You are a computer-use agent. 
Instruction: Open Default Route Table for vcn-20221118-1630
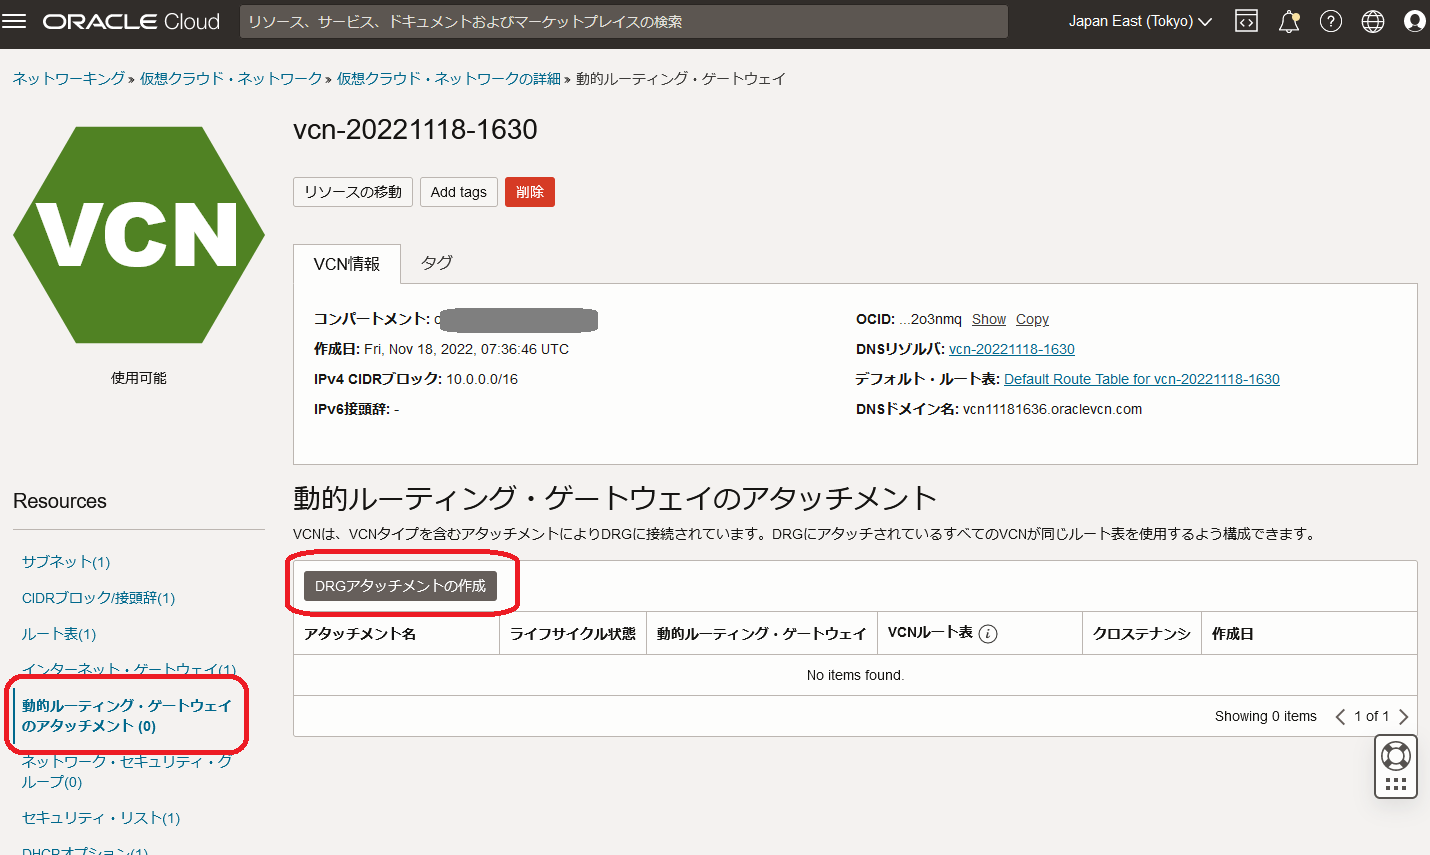pyautogui.click(x=1141, y=379)
